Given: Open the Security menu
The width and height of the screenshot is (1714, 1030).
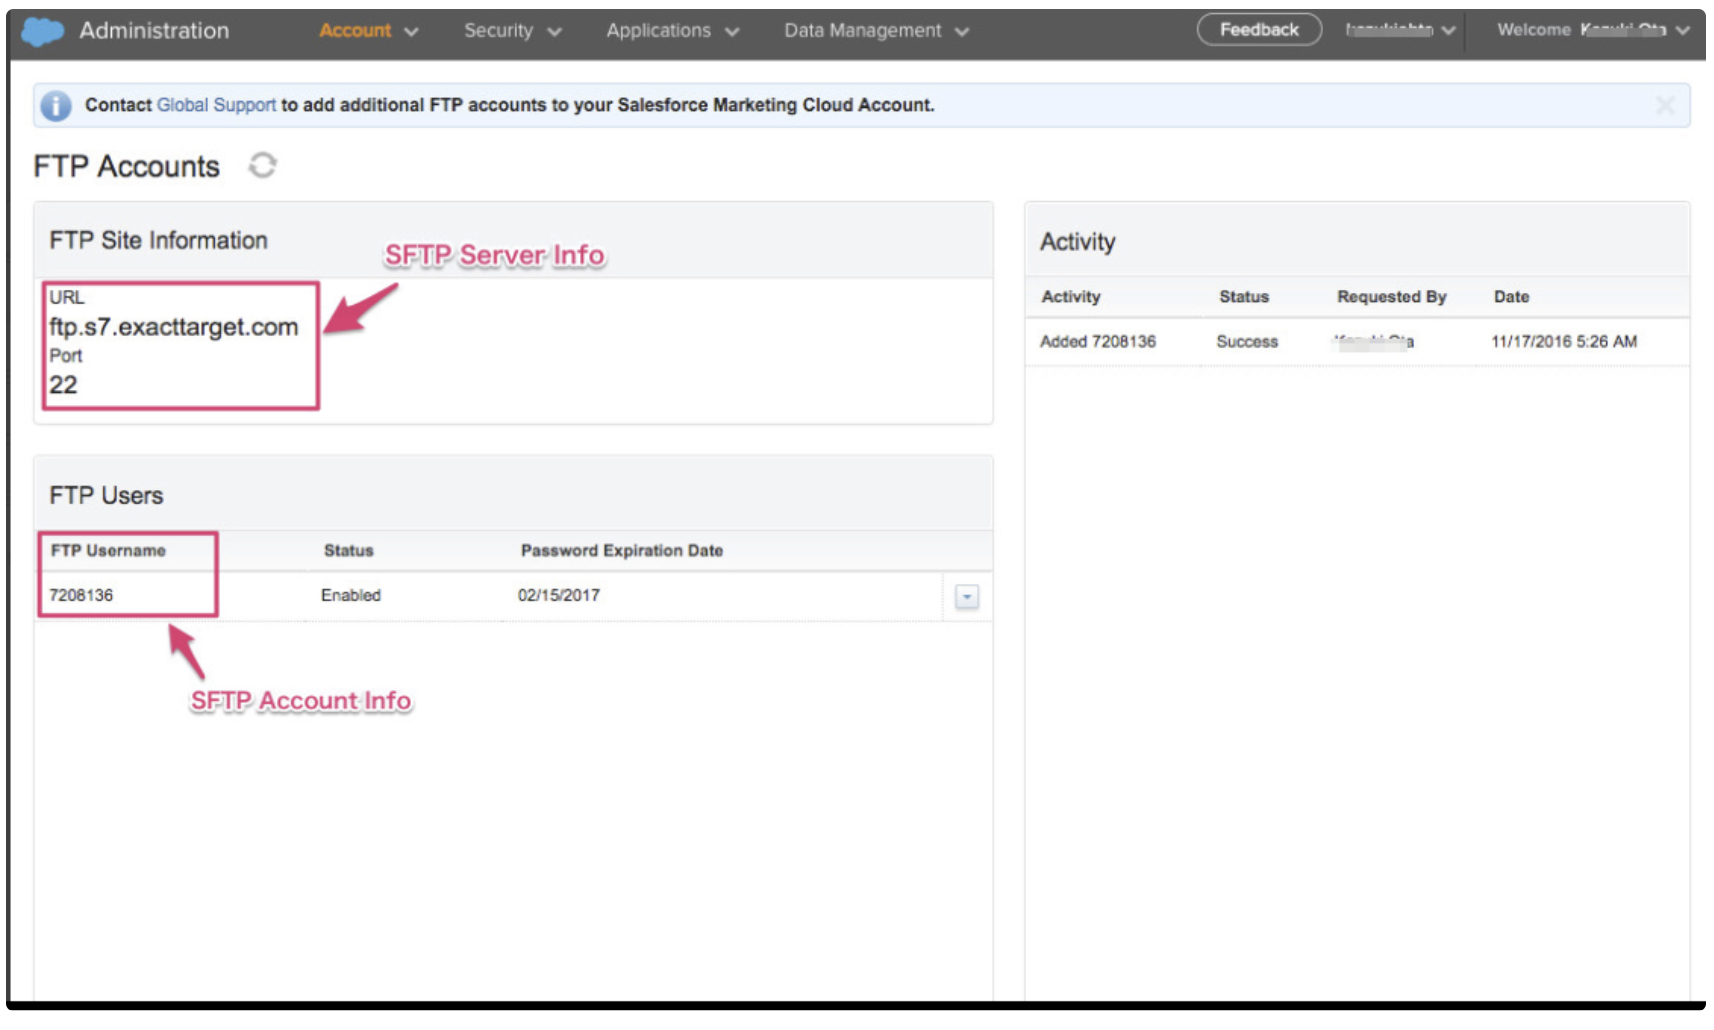Looking at the screenshot, I should pos(511,31).
